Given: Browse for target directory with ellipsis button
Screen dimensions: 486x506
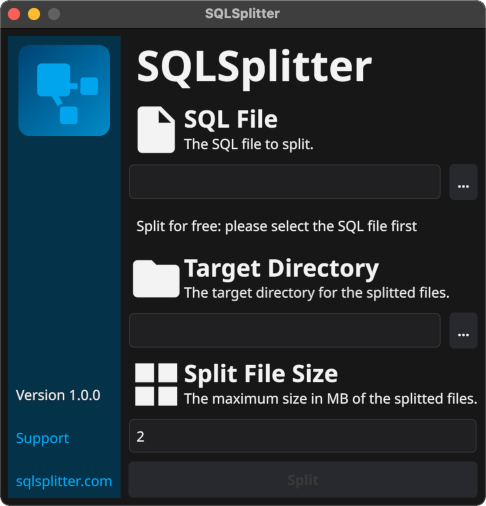Looking at the screenshot, I should (463, 331).
